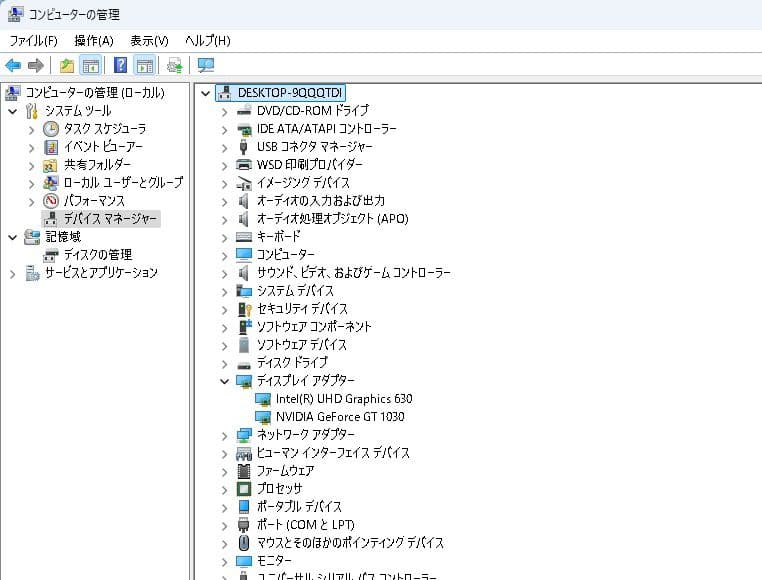Expand the ネットワーク アダプター category
762x580 pixels.
pyautogui.click(x=225, y=436)
